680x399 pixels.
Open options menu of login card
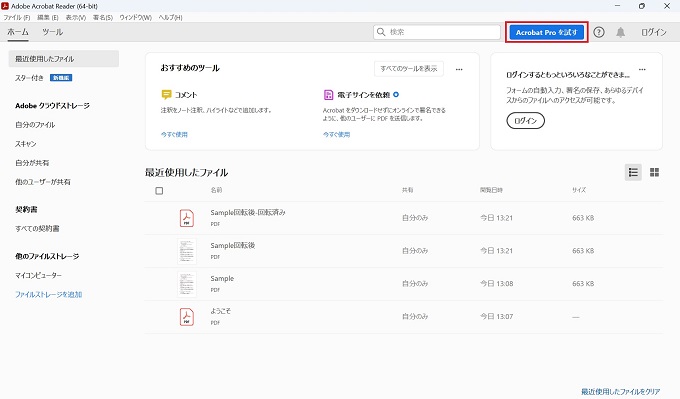click(x=642, y=69)
